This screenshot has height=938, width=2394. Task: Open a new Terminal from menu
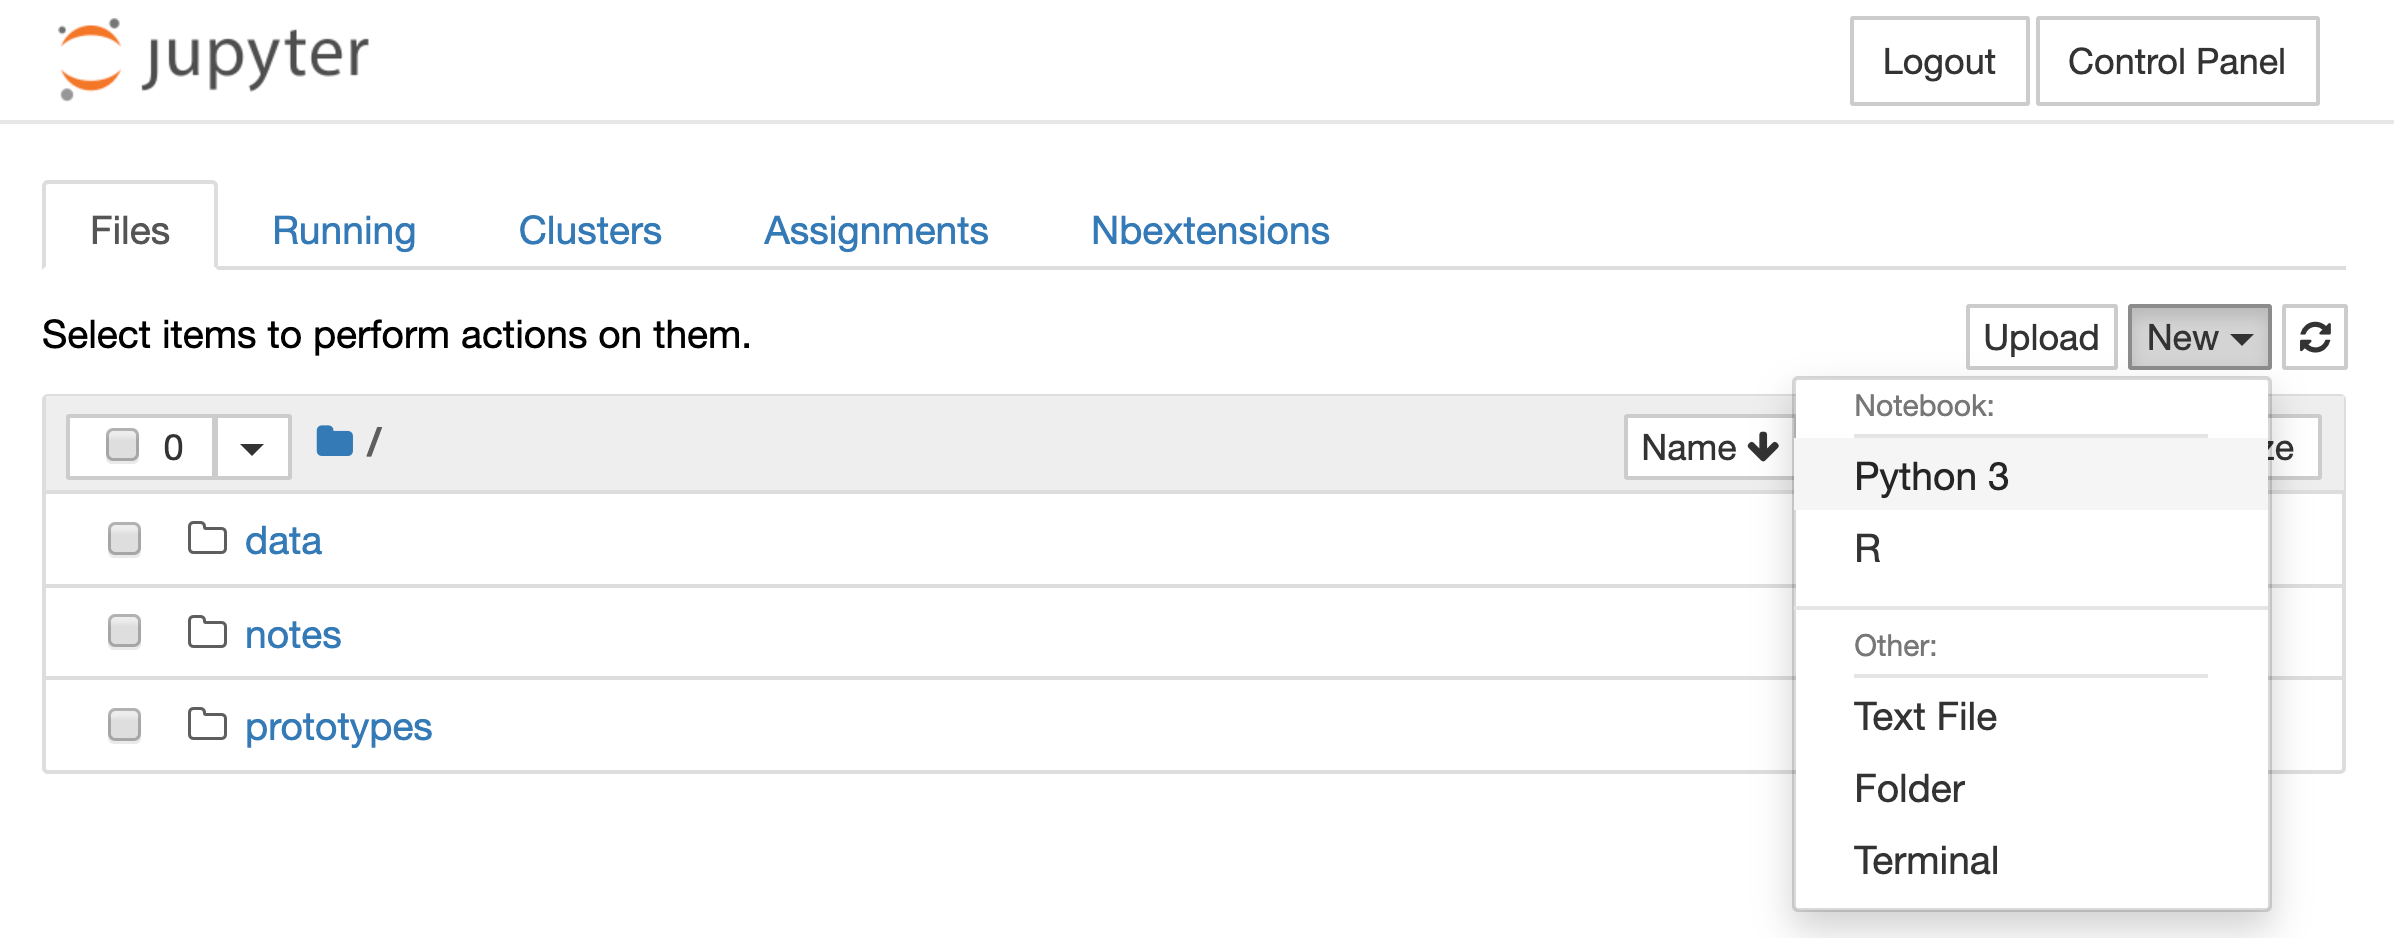click(1926, 861)
